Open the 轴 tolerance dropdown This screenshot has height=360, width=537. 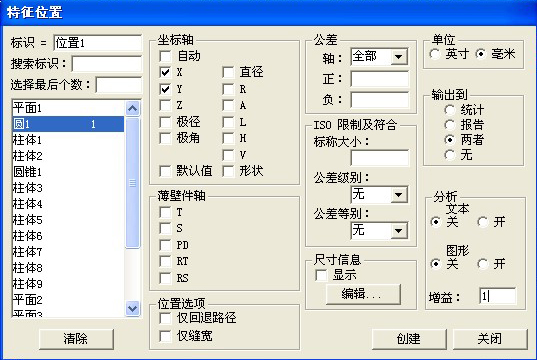click(x=398, y=57)
